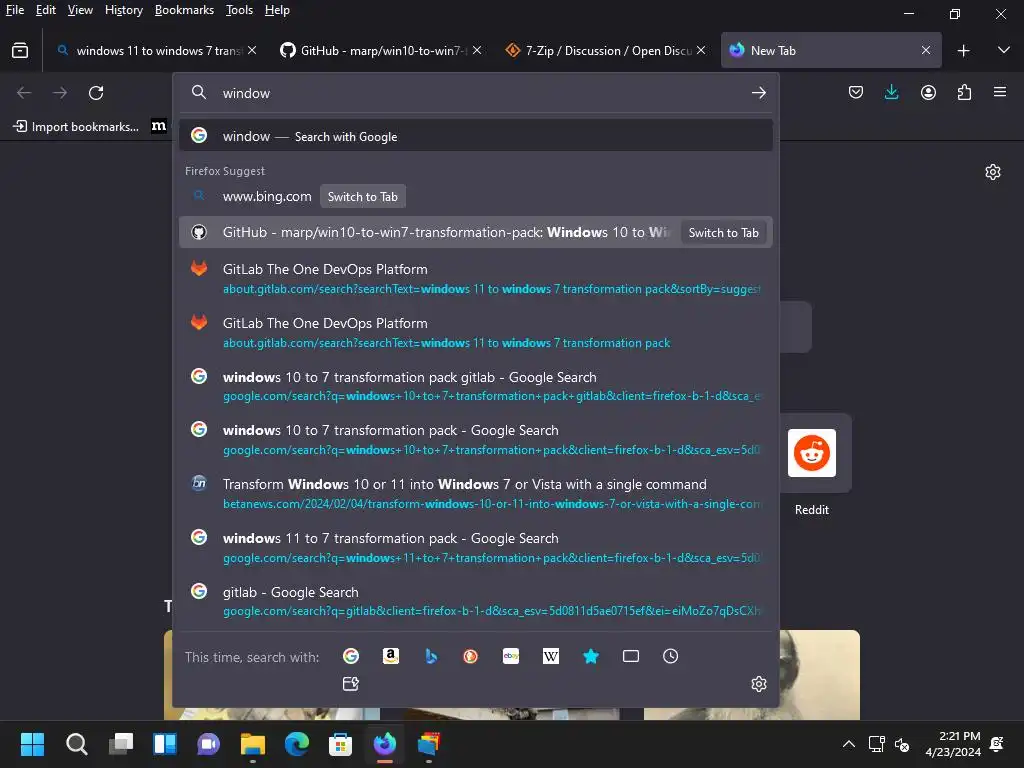Open Tools menu
1024x768 pixels.
pos(239,10)
